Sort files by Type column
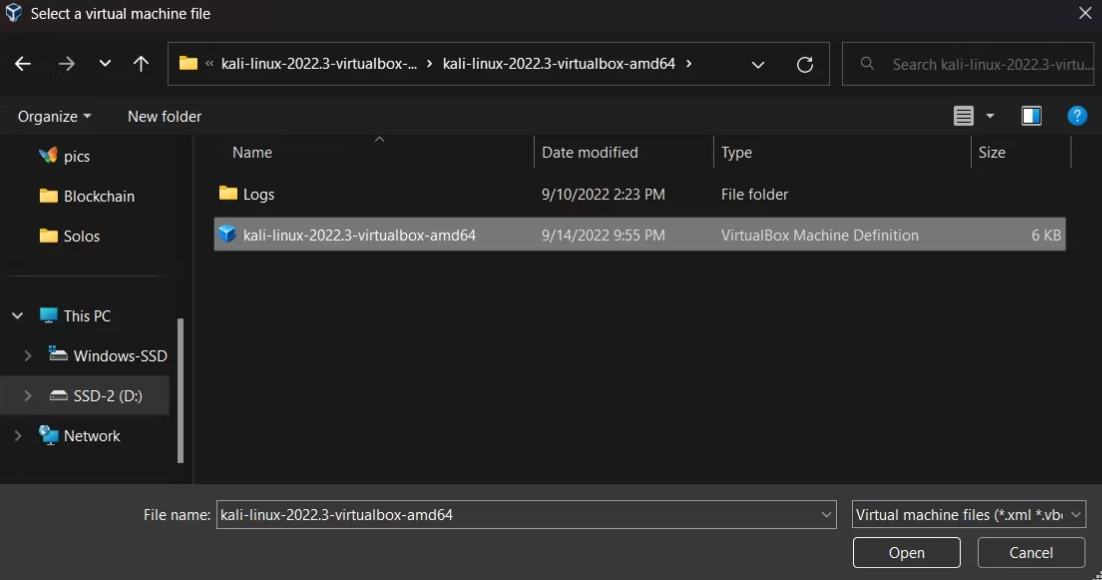Screen dimensions: 1102x580 click(x=737, y=153)
